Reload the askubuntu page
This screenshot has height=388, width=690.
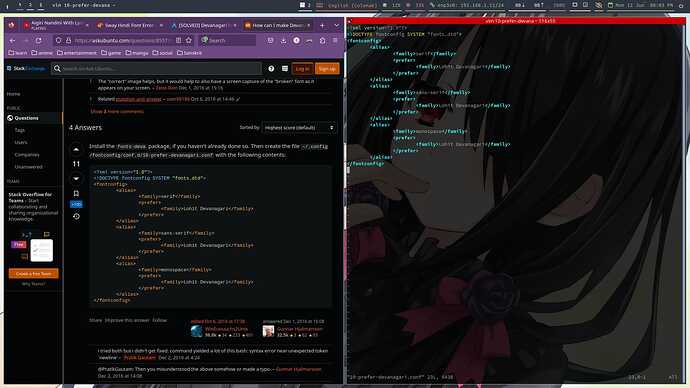tap(39, 40)
